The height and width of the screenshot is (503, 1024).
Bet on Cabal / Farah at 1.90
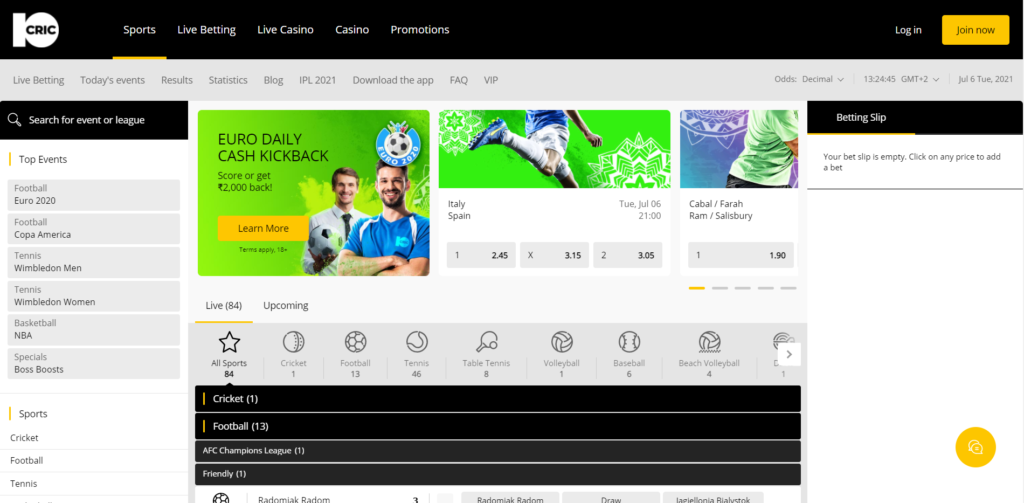741,255
